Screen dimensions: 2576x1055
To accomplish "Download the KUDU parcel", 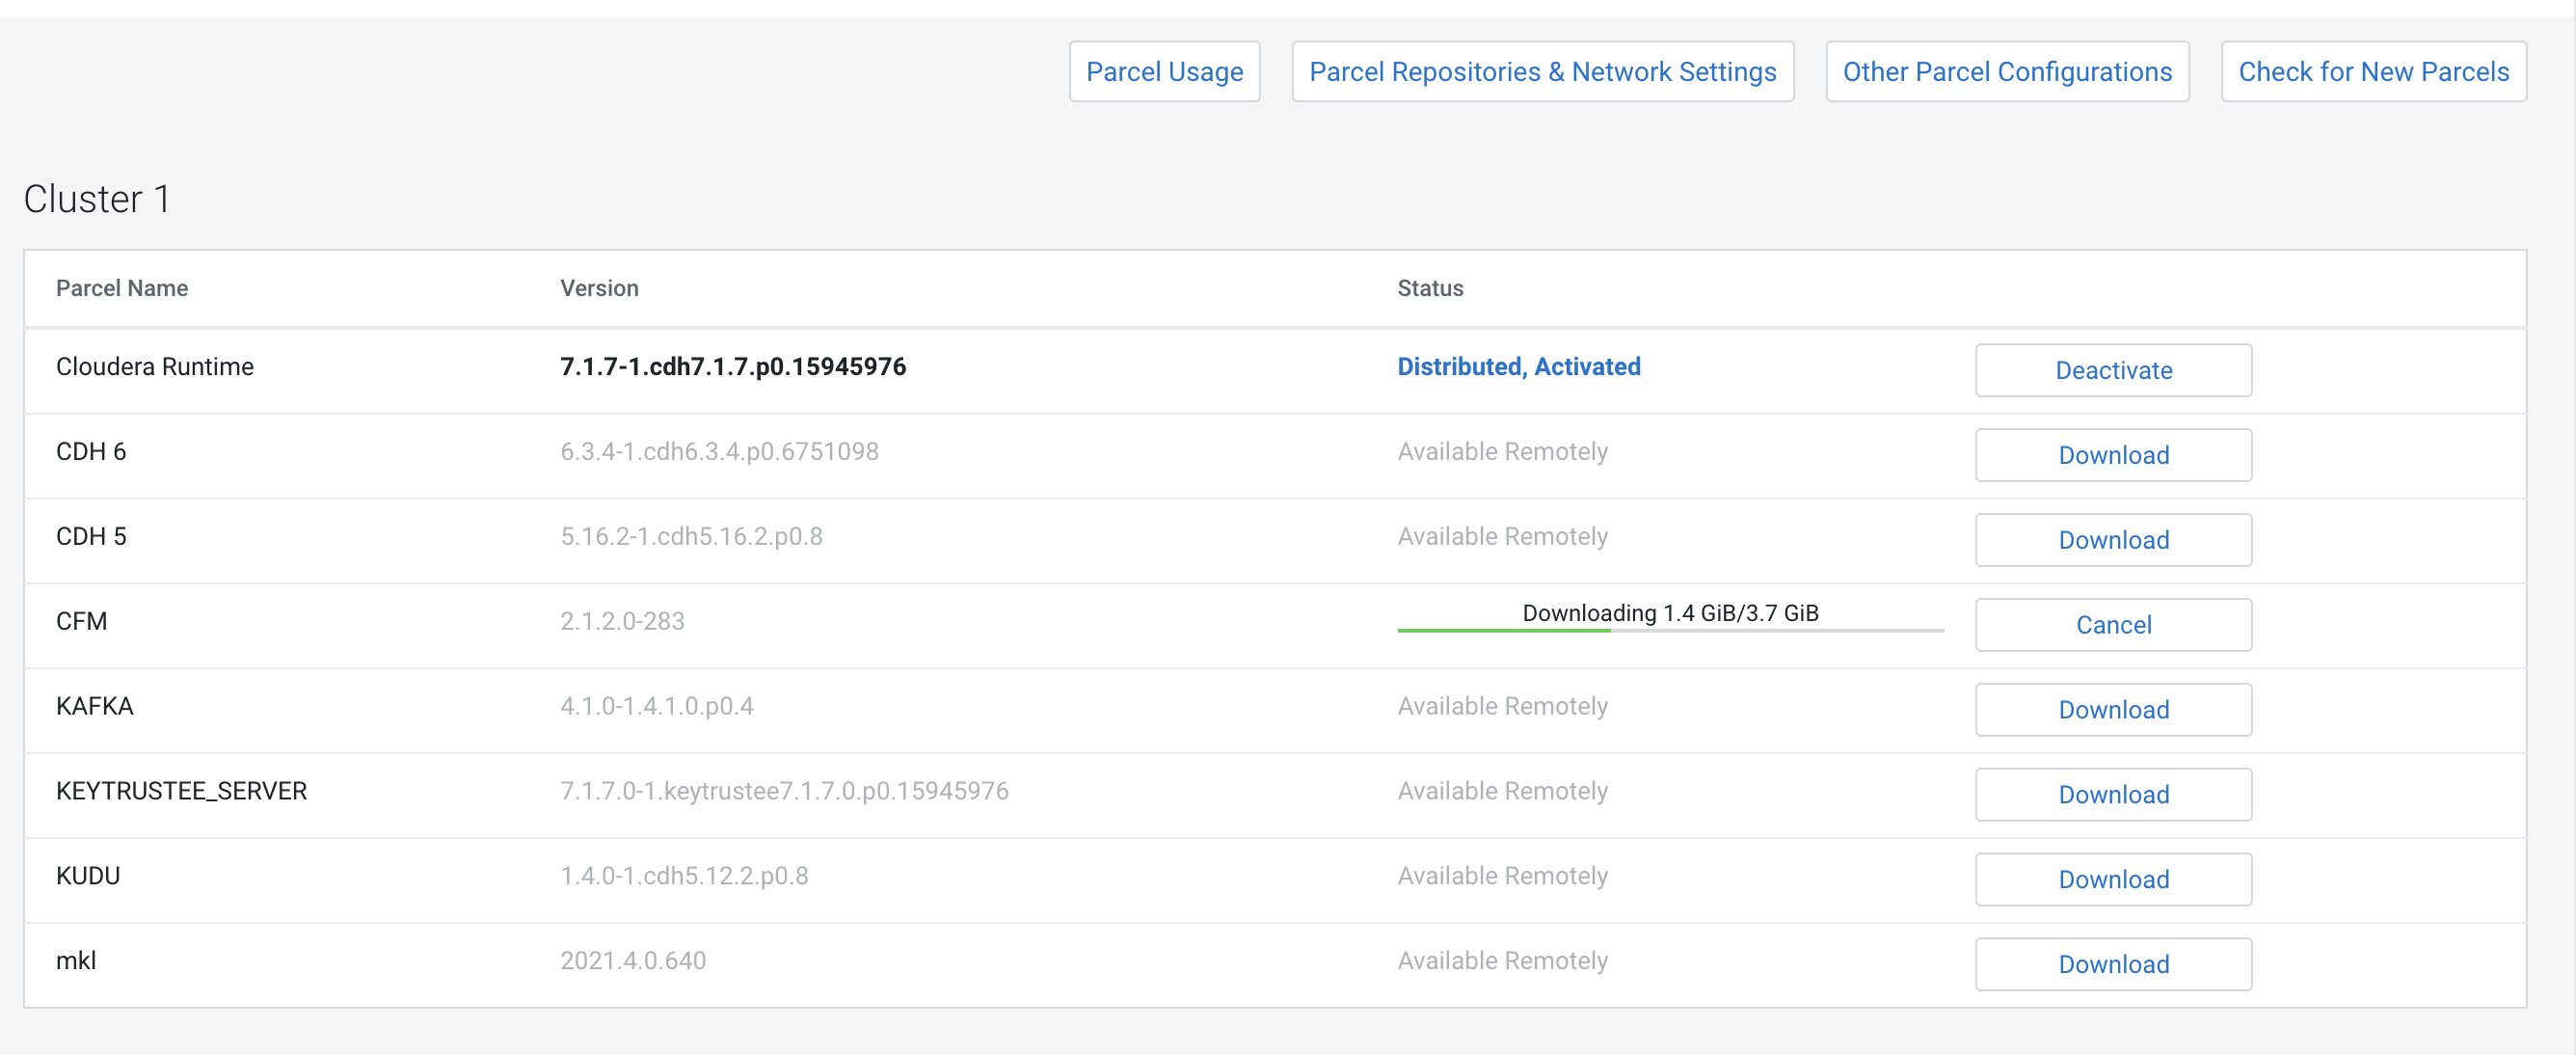I will [x=2113, y=880].
